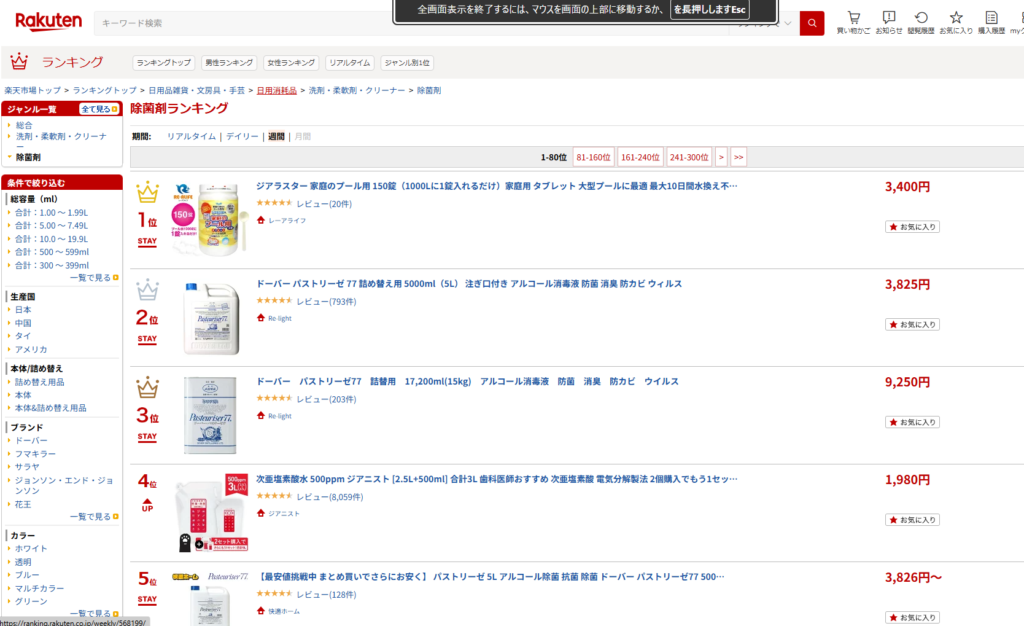
Task: Switch to リアルタイム ranking tab in header
Action: pos(350,62)
